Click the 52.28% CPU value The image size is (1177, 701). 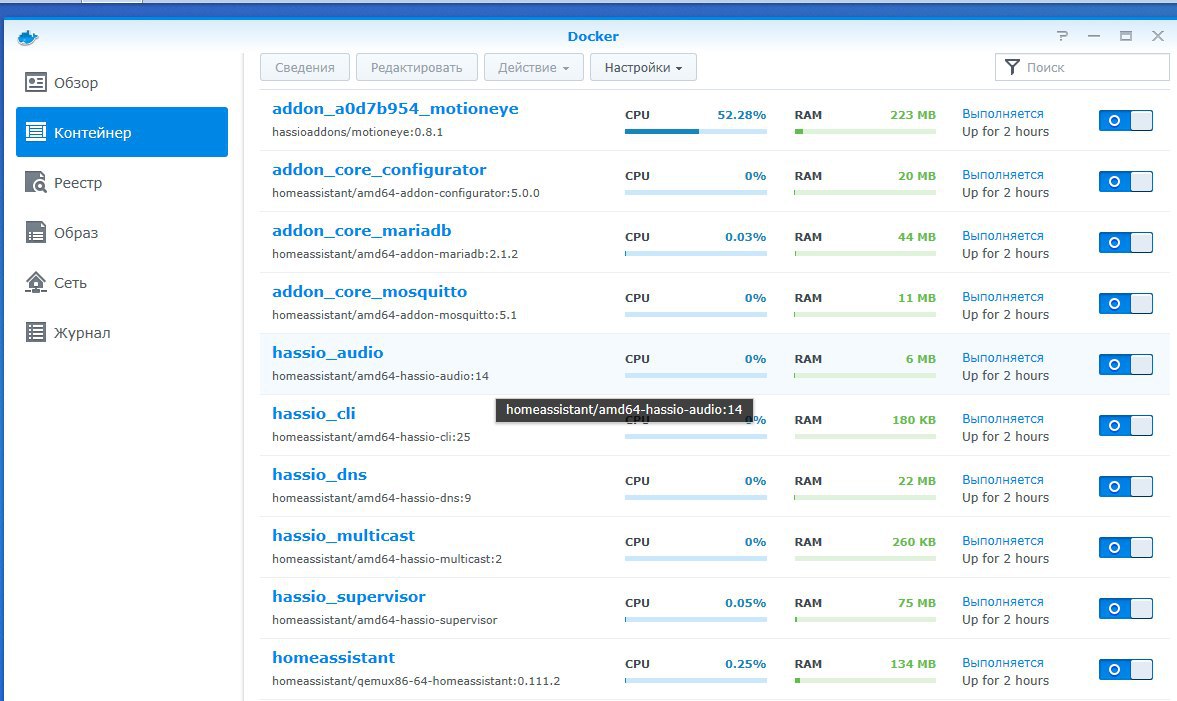pyautogui.click(x=741, y=115)
